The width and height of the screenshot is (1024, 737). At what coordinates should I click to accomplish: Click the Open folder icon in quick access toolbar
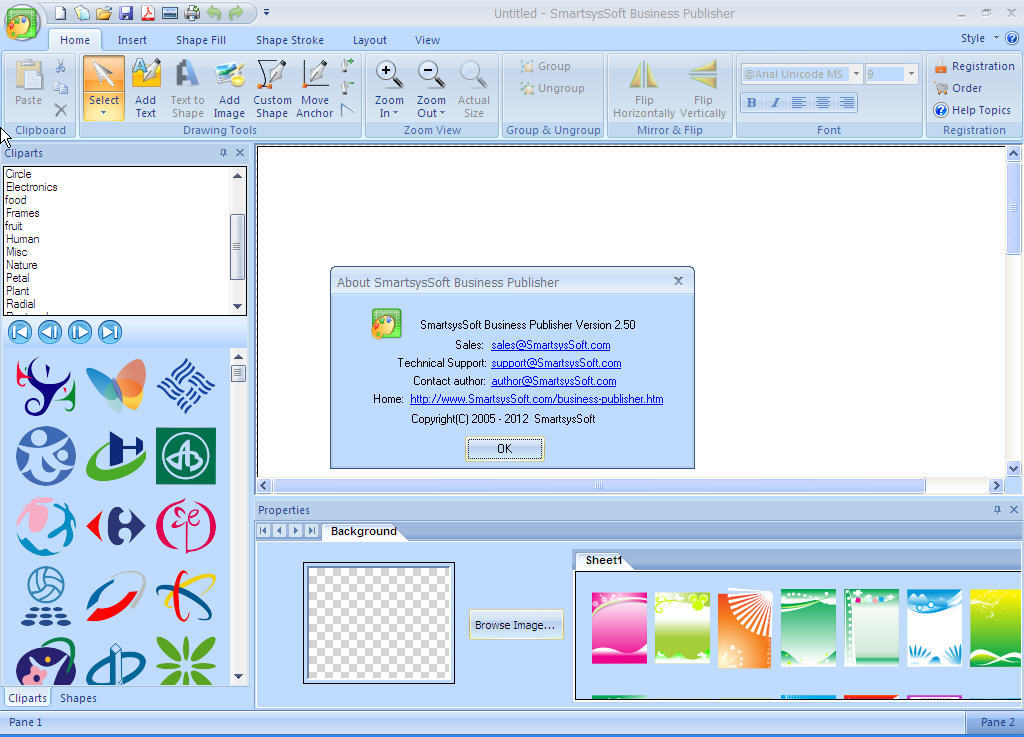pyautogui.click(x=104, y=12)
